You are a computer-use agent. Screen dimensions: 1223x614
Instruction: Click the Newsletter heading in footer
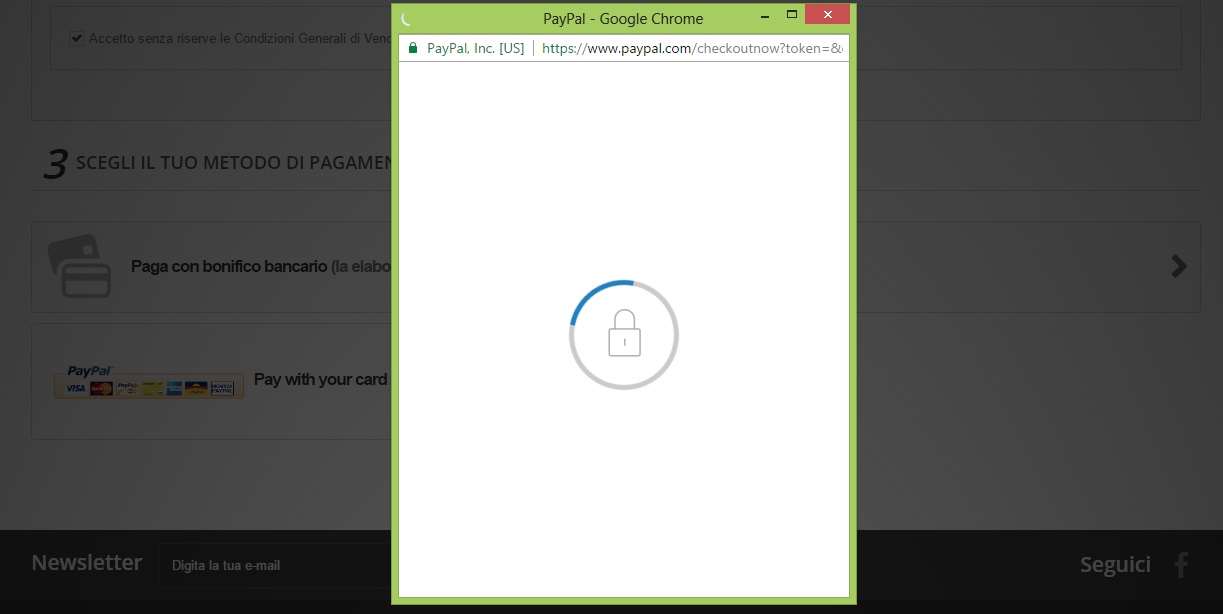(x=87, y=562)
